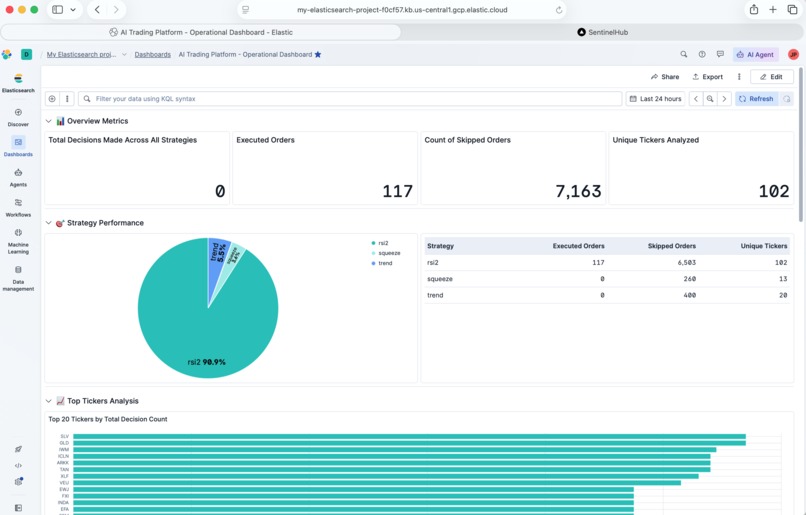This screenshot has width=806, height=515.
Task: Click the Safari address bar
Action: point(402,10)
